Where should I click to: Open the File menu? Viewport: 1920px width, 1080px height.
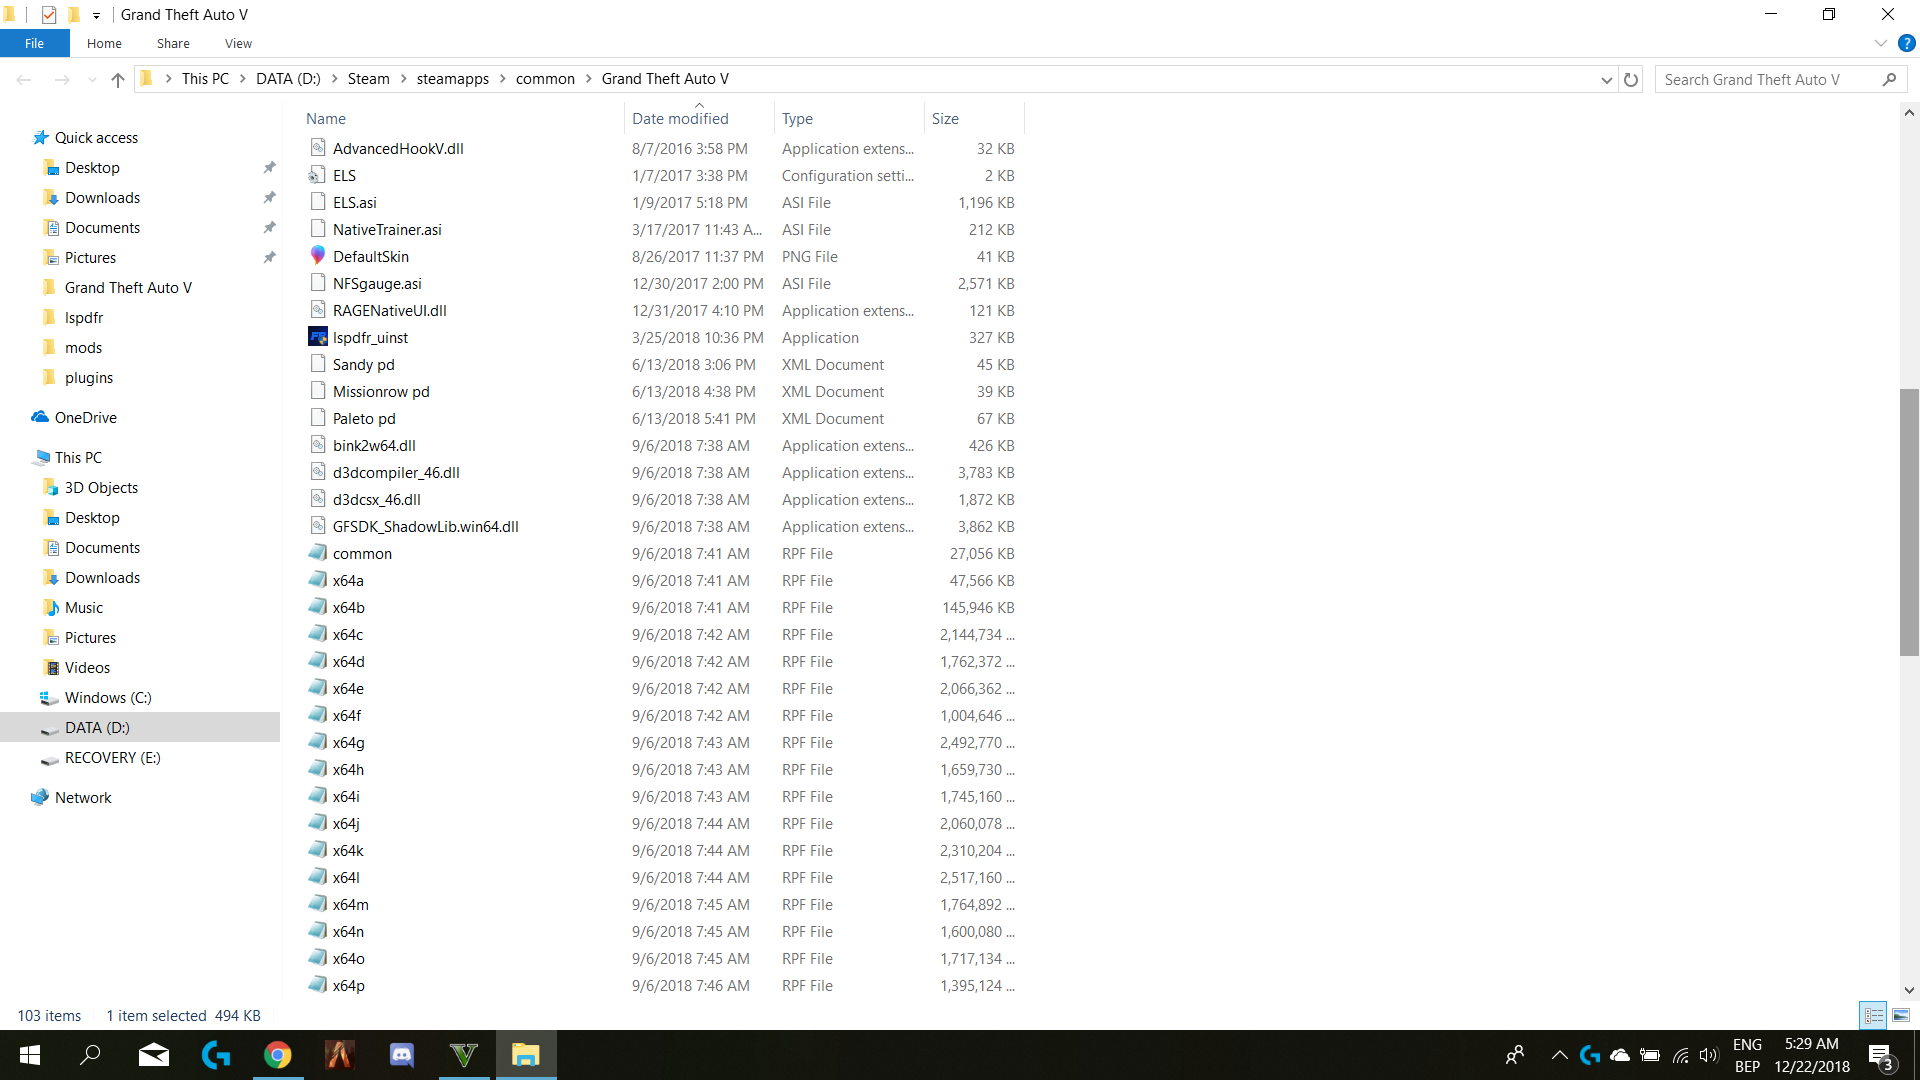(34, 43)
